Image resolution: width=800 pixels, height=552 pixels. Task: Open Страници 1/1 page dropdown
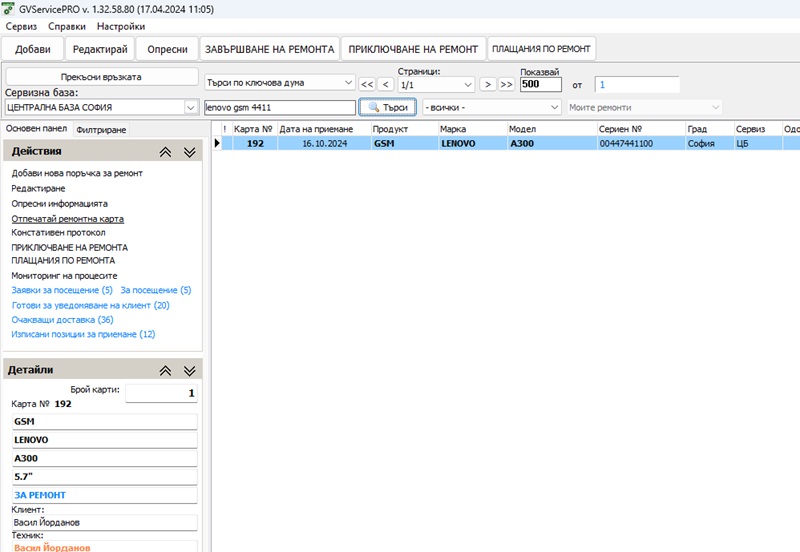[436, 85]
